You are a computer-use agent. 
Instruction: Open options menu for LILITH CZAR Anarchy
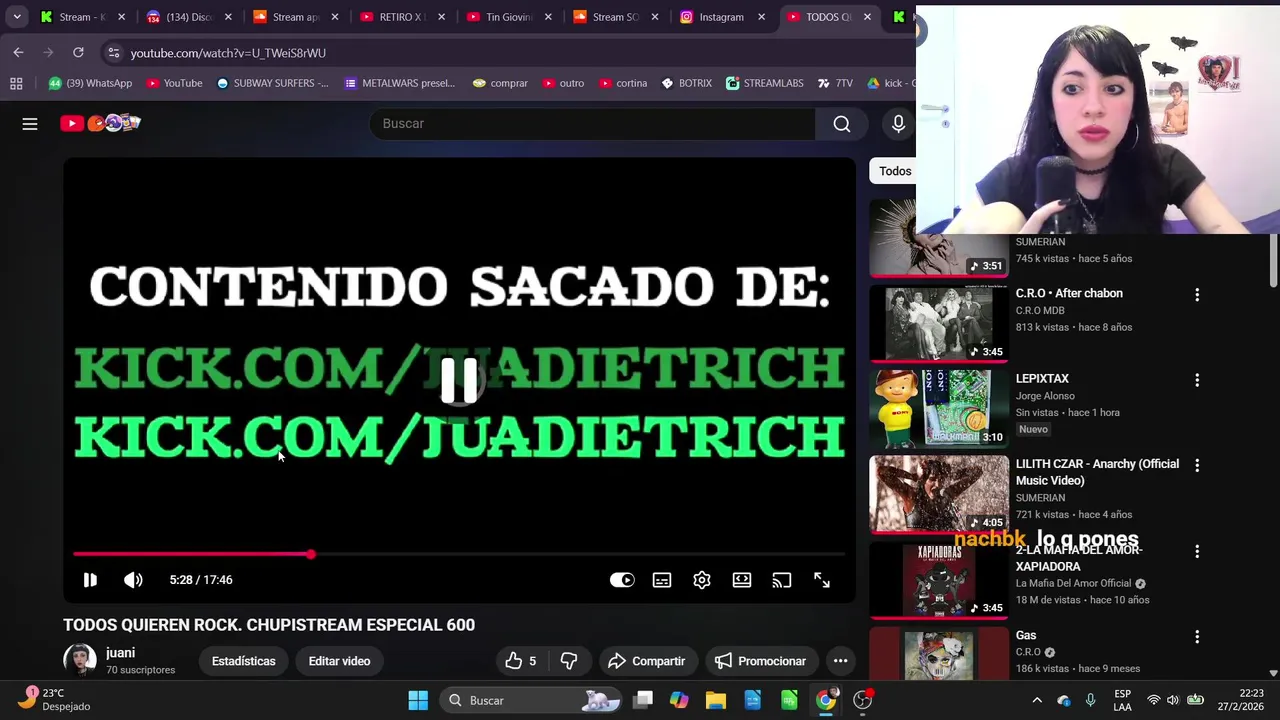[x=1197, y=465]
